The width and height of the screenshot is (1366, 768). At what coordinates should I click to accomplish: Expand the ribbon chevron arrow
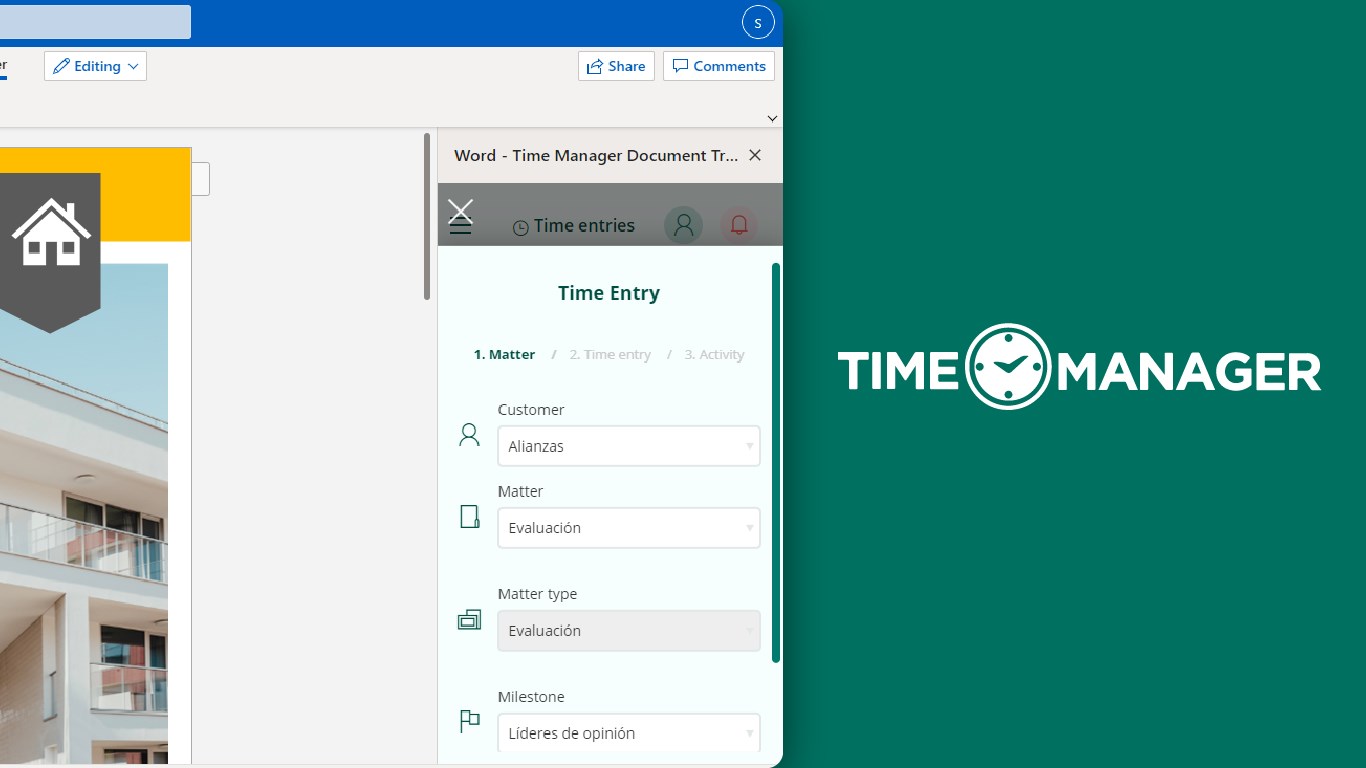772,118
